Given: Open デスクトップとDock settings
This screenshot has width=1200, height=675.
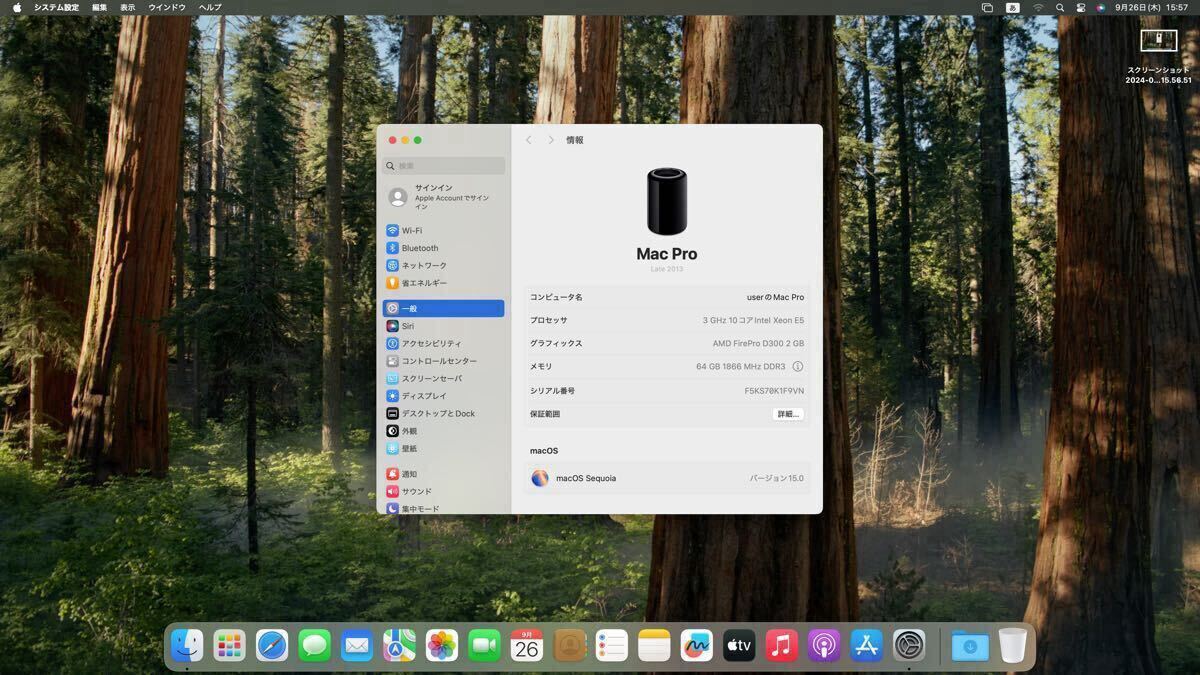Looking at the screenshot, I should [x=443, y=413].
